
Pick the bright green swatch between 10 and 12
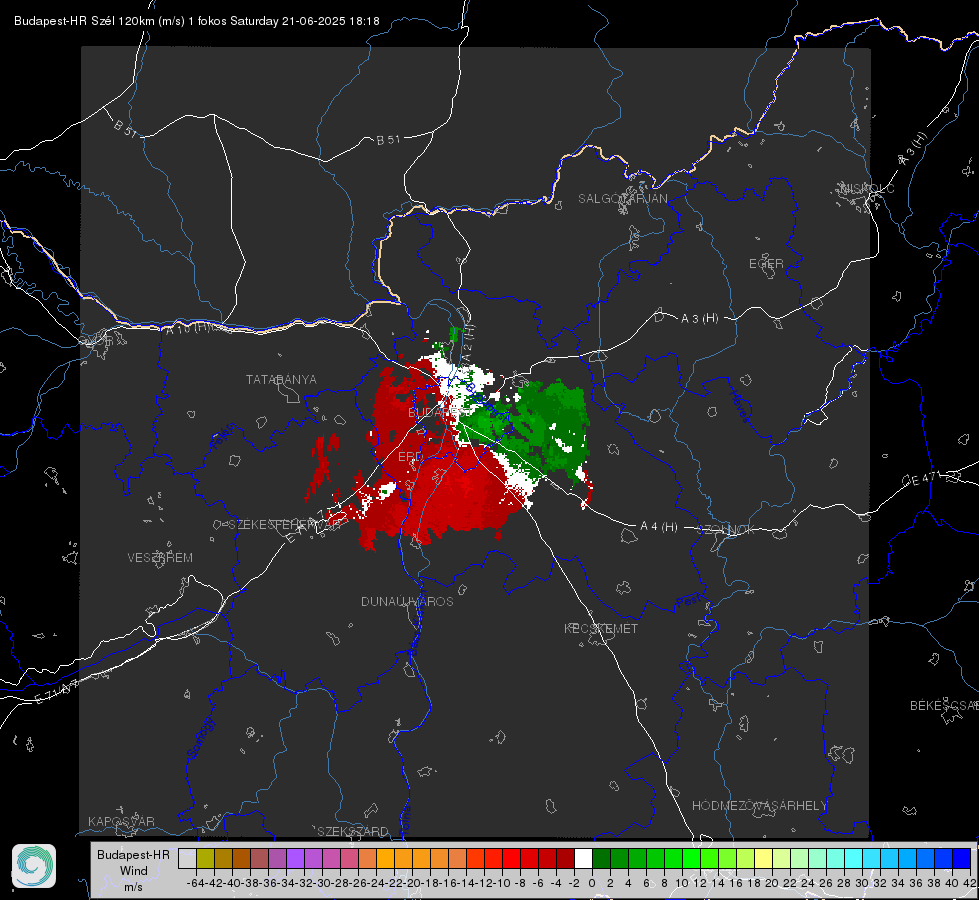(x=691, y=858)
